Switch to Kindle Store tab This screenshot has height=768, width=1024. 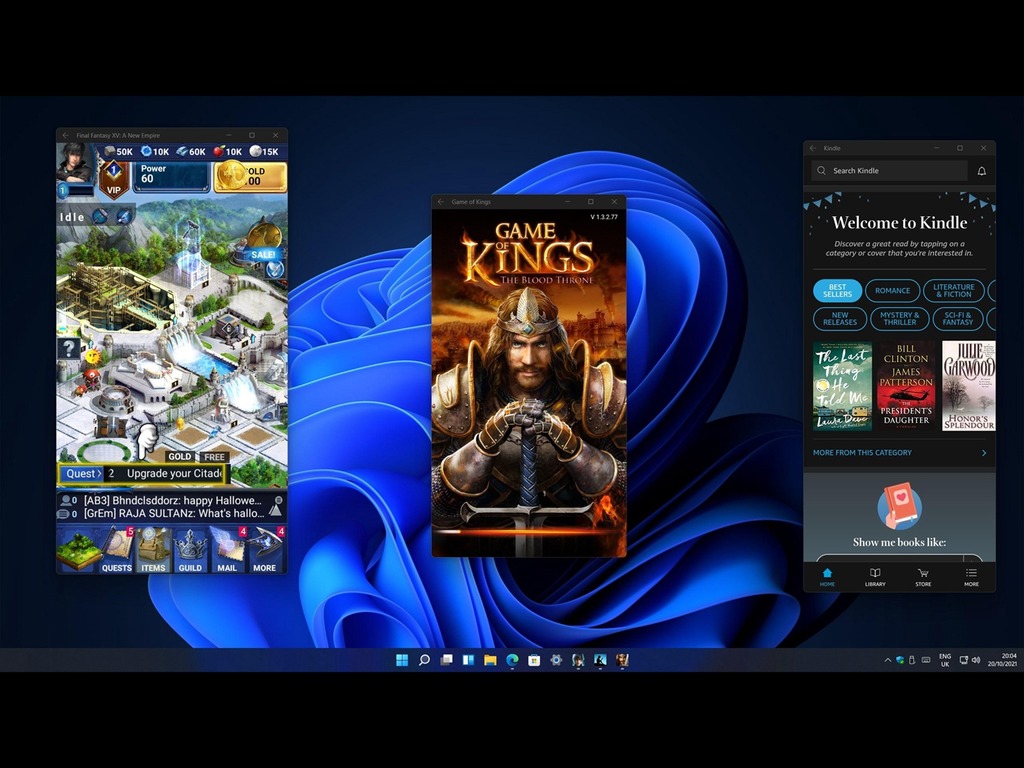point(923,577)
